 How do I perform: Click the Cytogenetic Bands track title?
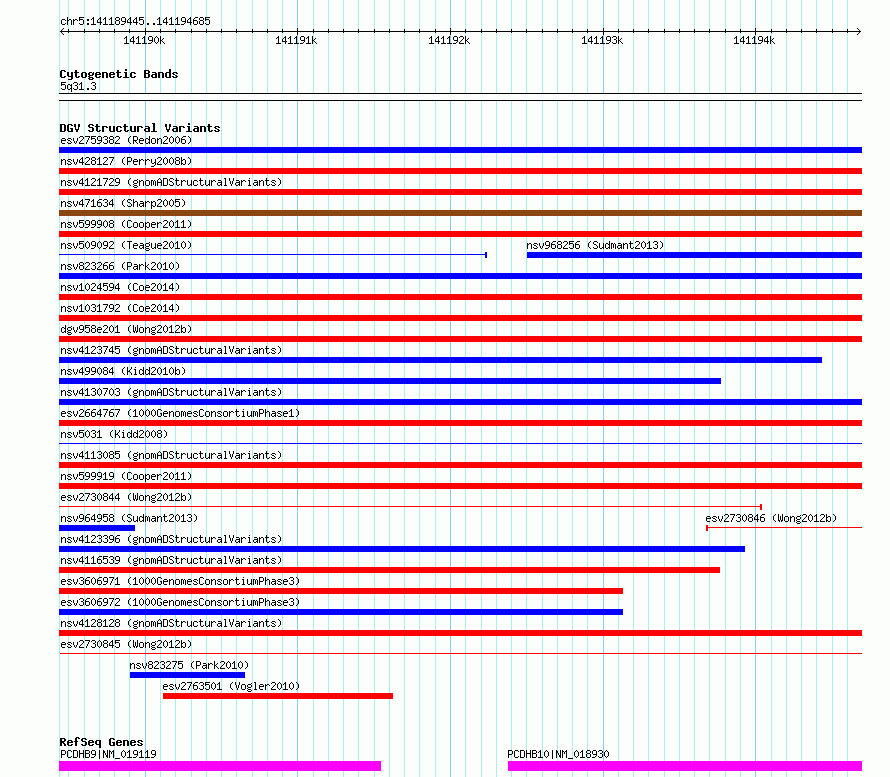[119, 74]
